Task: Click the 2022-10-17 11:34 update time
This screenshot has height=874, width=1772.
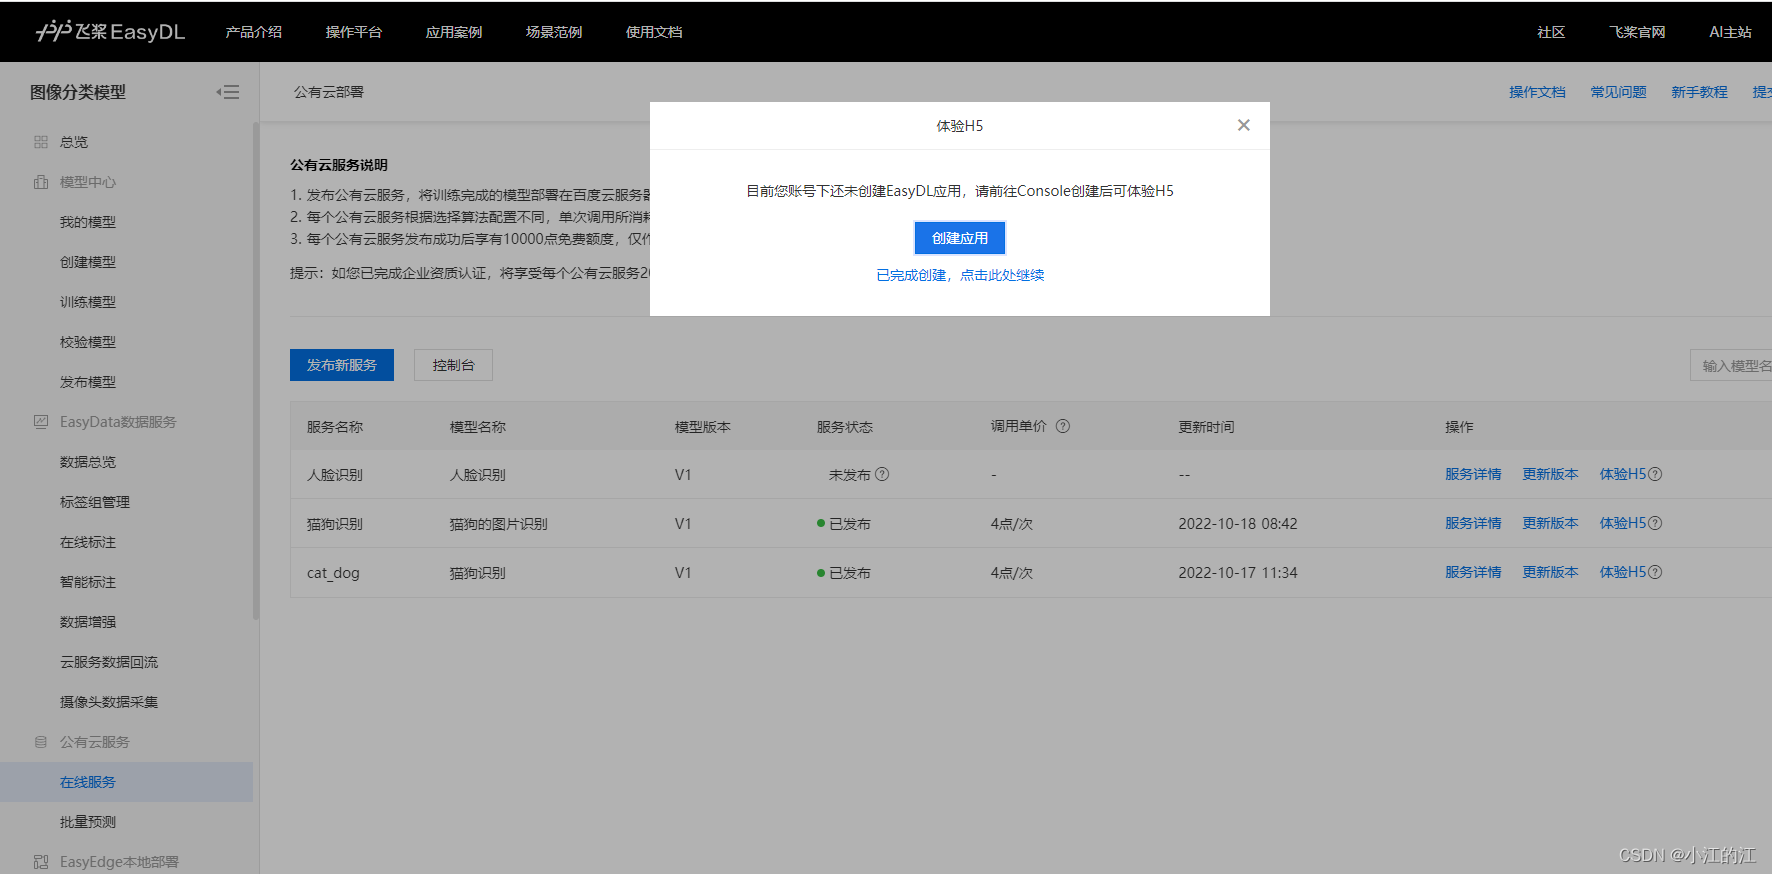Action: tap(1238, 573)
